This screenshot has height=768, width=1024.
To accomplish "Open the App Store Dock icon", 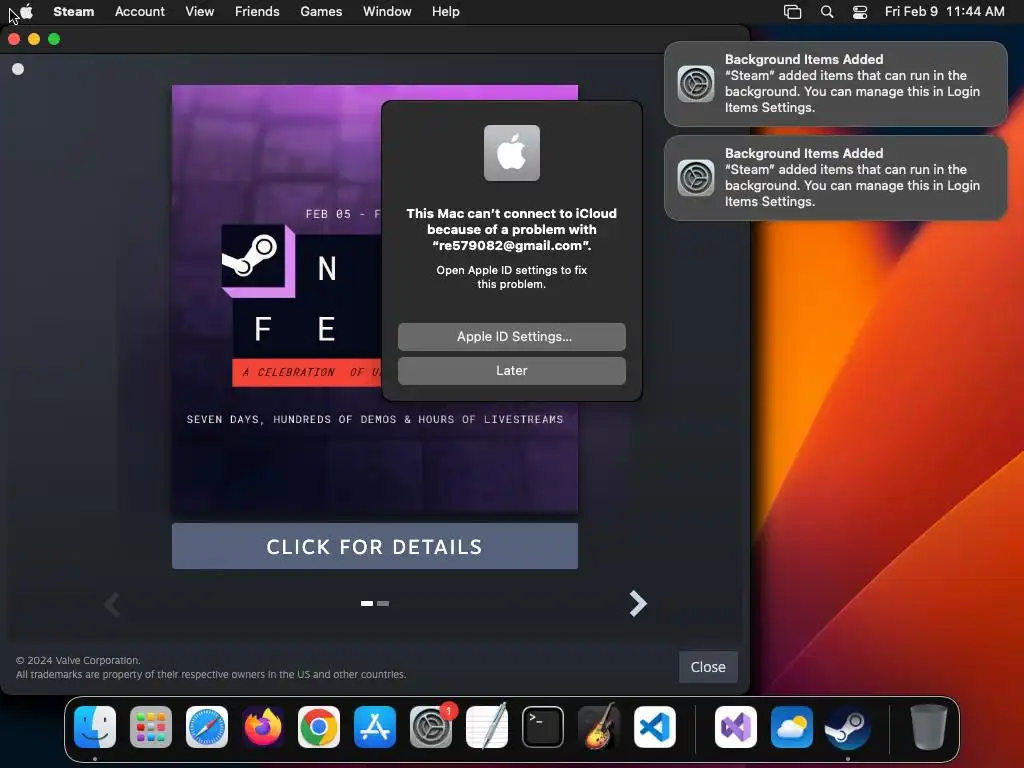I will point(375,727).
